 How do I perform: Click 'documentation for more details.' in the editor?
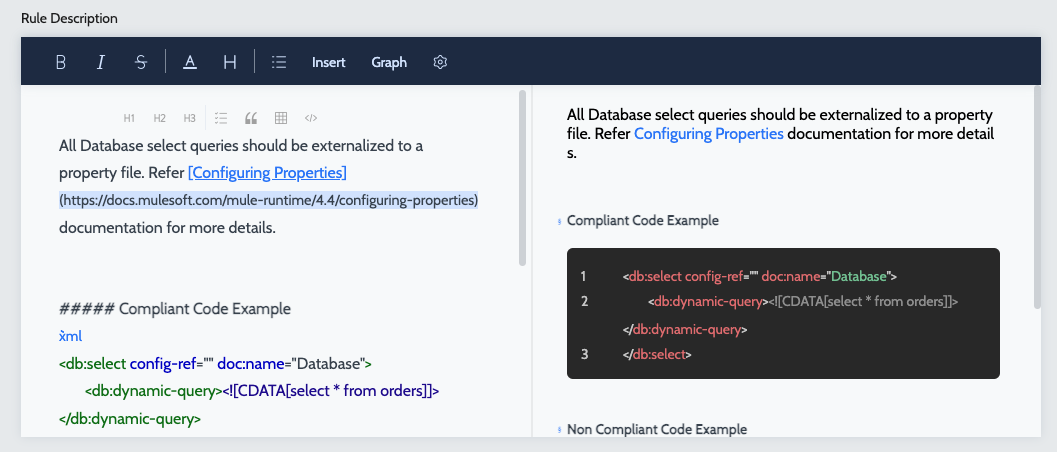[167, 228]
